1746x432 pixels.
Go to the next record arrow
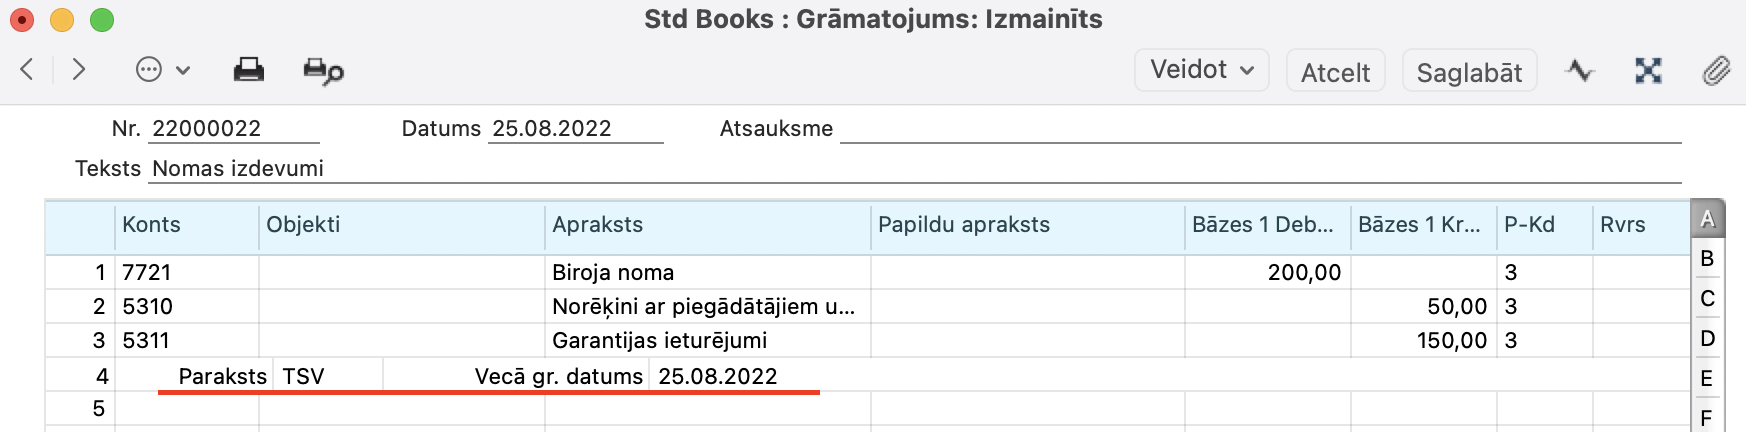pyautogui.click(x=79, y=69)
